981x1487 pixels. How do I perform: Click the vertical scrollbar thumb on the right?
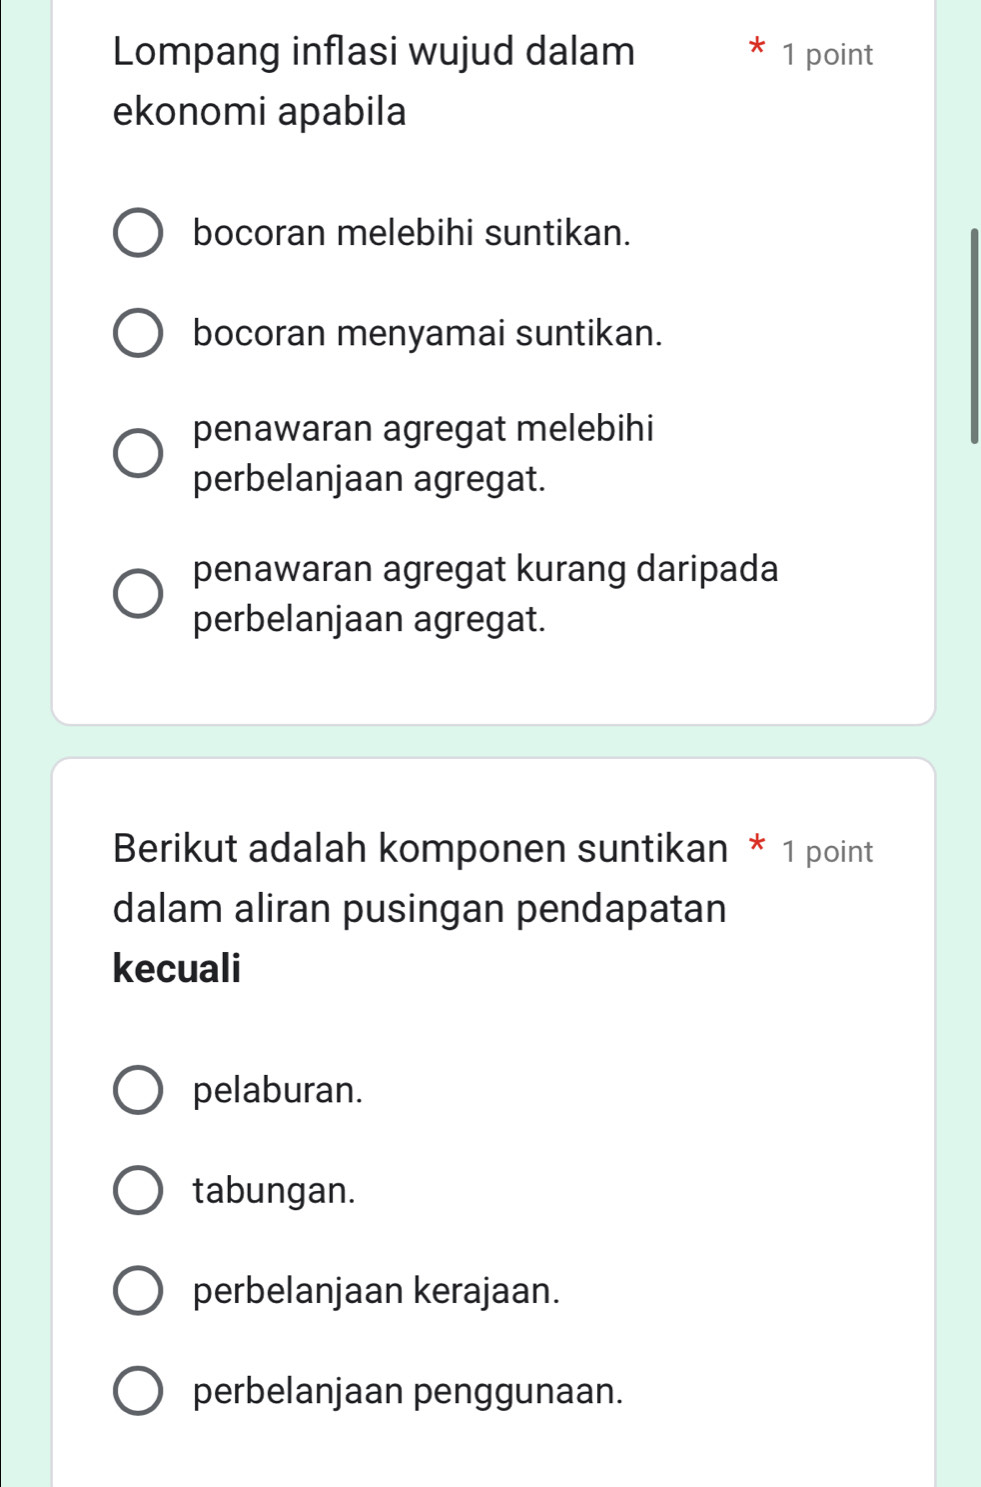pos(974,335)
